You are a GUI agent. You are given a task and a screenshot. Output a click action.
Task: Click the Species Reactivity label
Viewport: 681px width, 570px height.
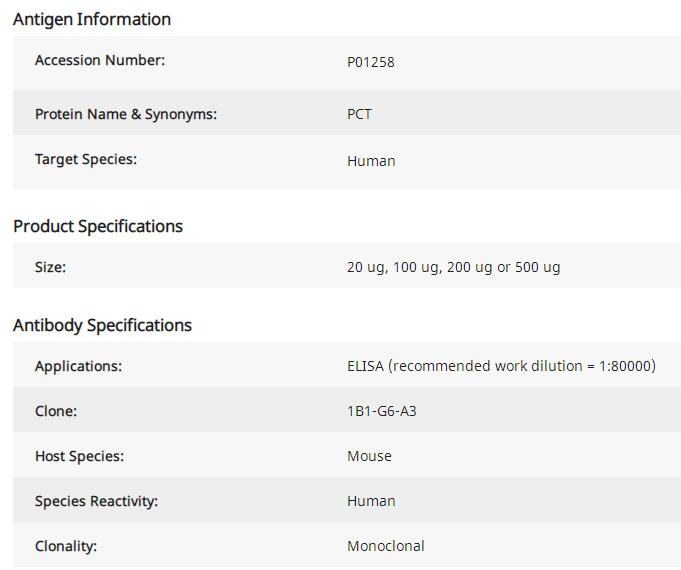(x=96, y=501)
